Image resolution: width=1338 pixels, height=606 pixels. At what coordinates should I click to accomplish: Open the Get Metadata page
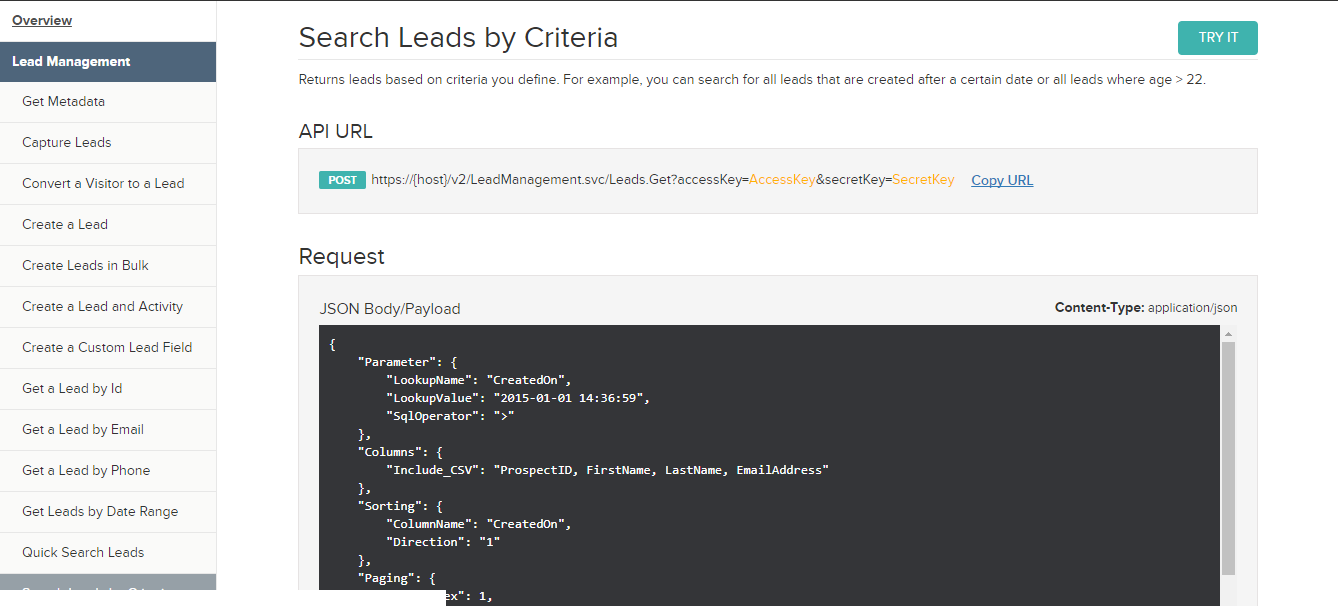[x=63, y=102]
